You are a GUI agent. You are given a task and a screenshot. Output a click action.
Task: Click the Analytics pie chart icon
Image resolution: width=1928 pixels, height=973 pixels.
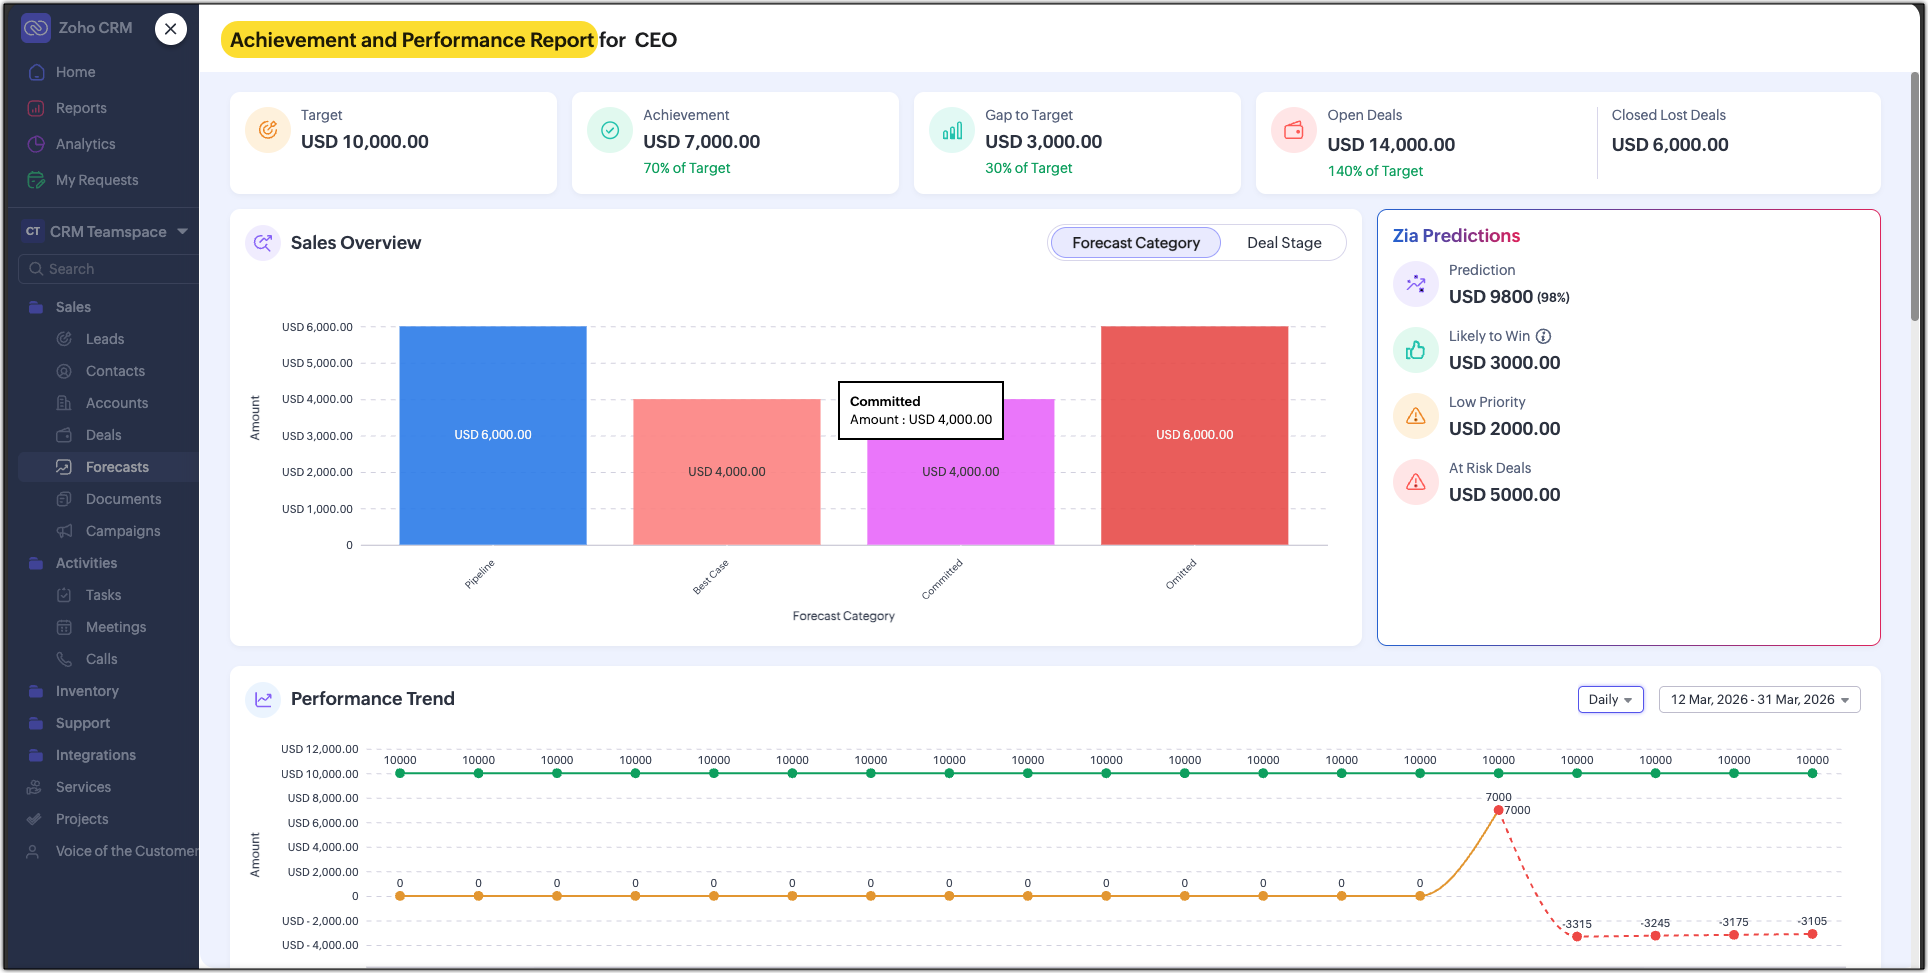(x=37, y=144)
